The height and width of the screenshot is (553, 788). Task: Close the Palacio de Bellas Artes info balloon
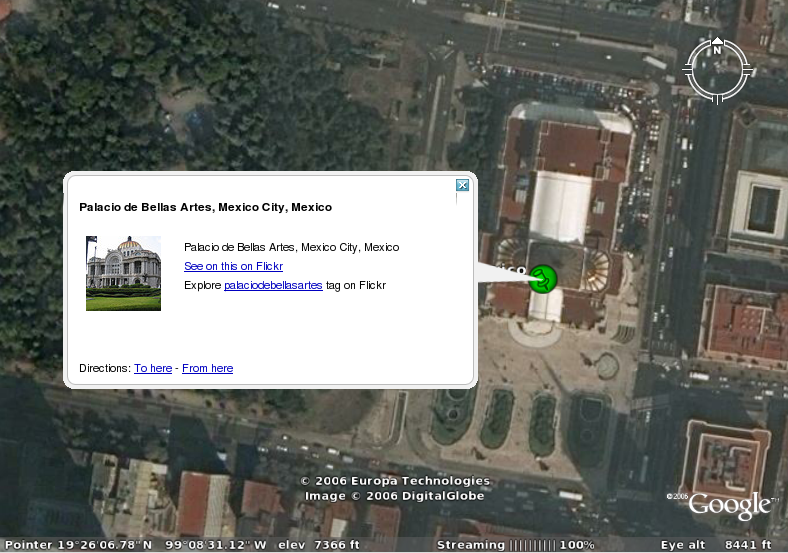click(x=462, y=185)
